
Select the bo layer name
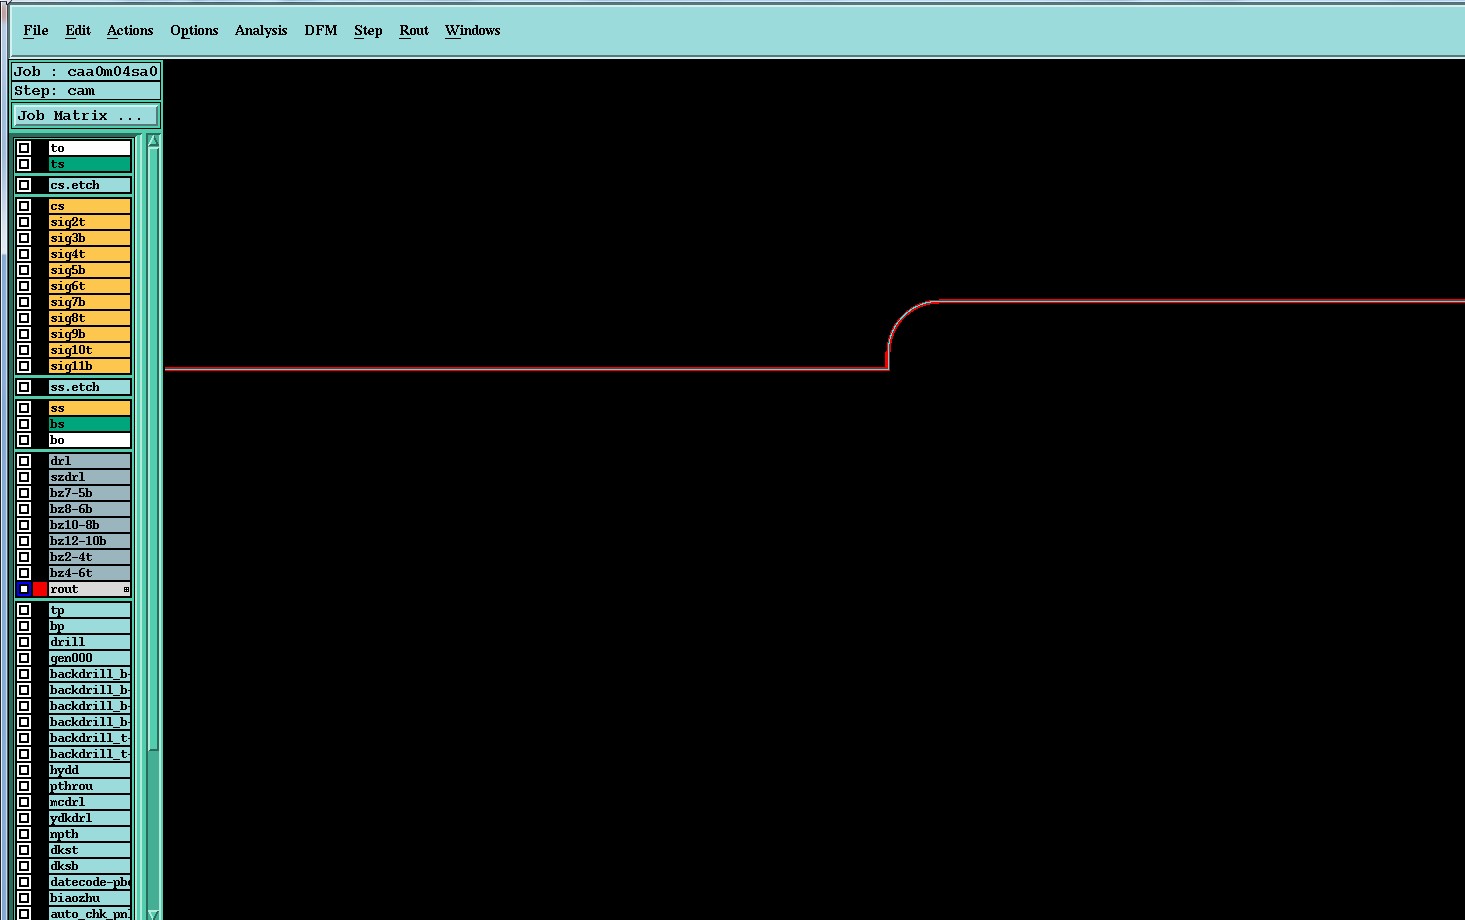click(x=90, y=440)
